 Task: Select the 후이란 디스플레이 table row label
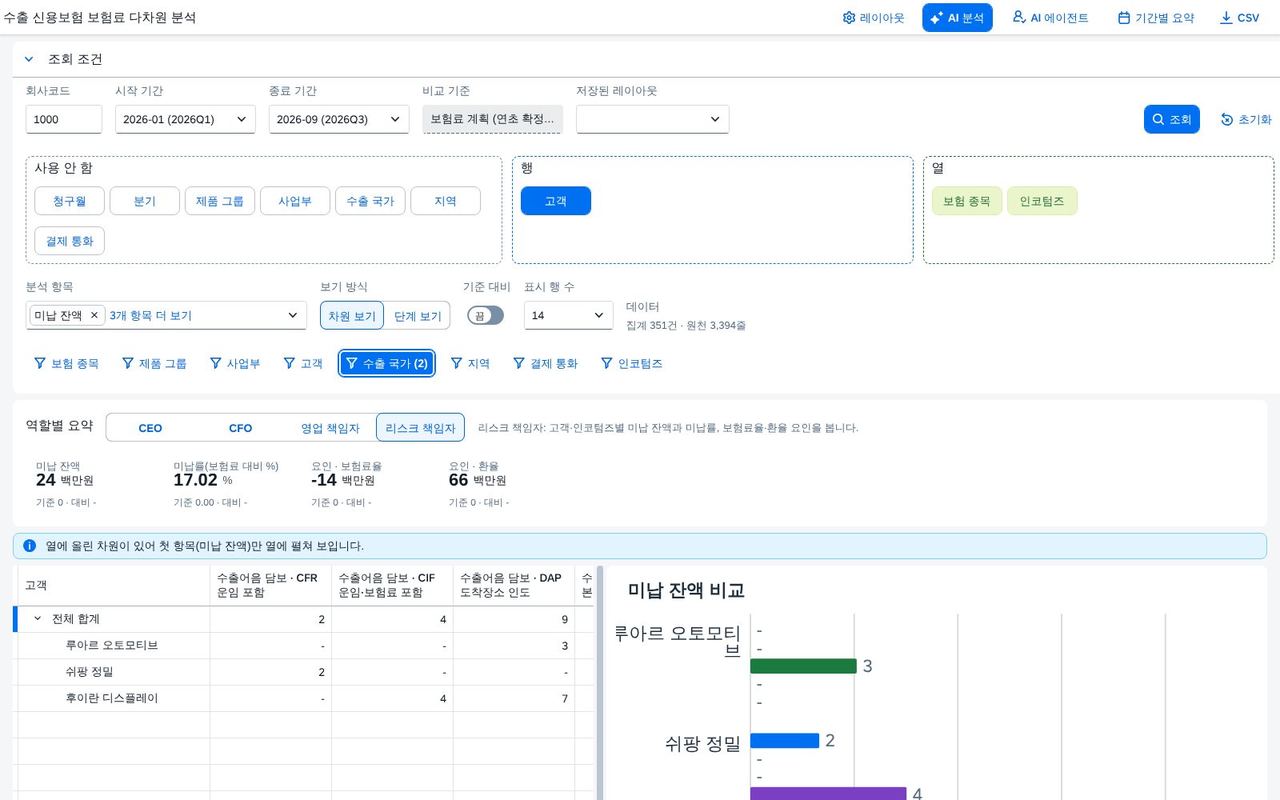coord(112,698)
